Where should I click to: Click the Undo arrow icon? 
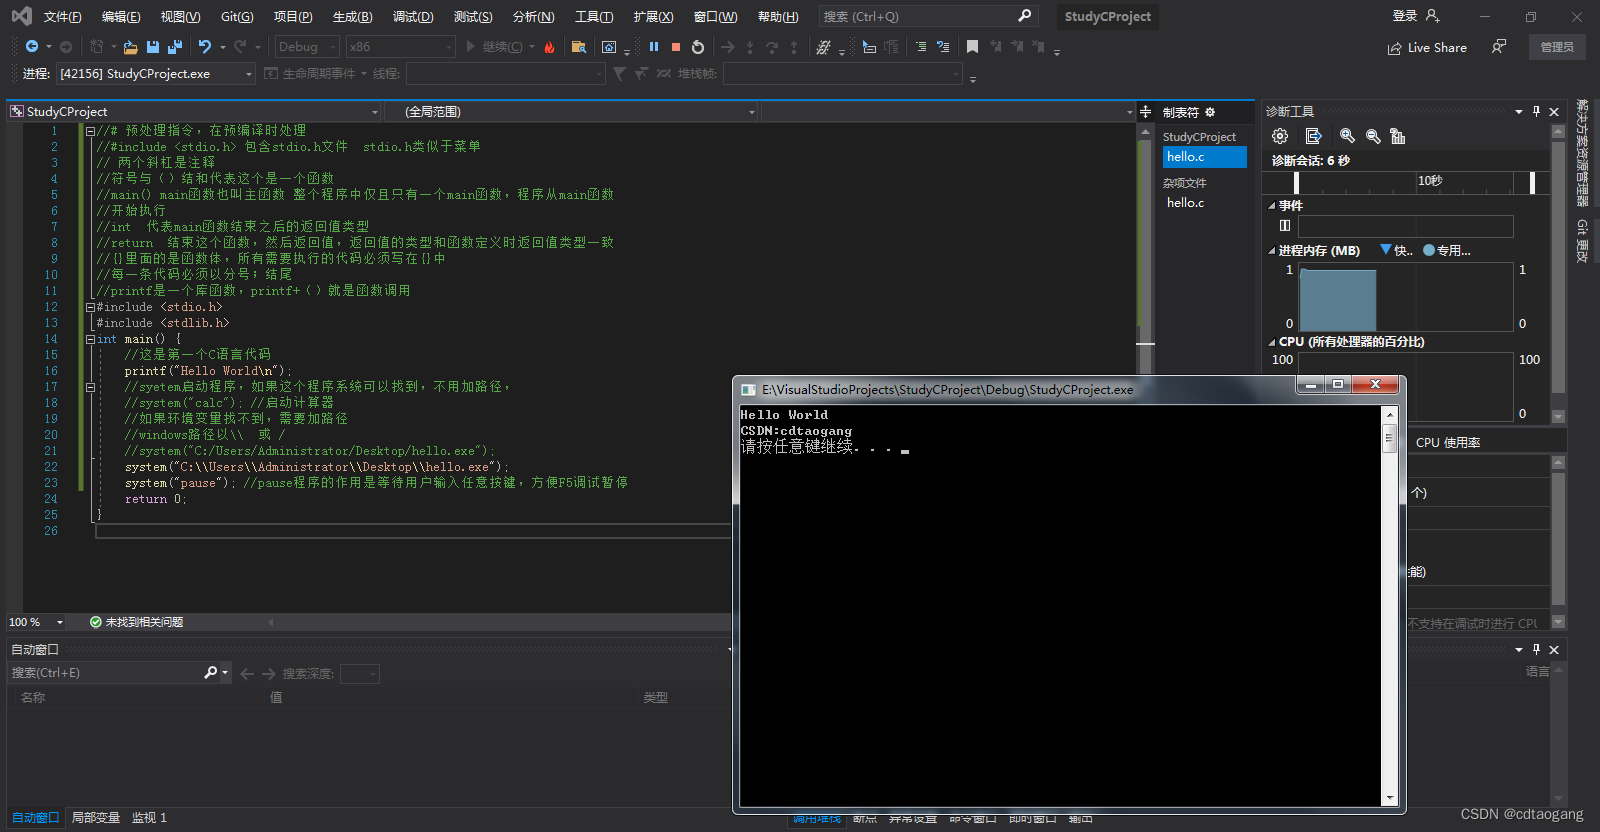(205, 47)
